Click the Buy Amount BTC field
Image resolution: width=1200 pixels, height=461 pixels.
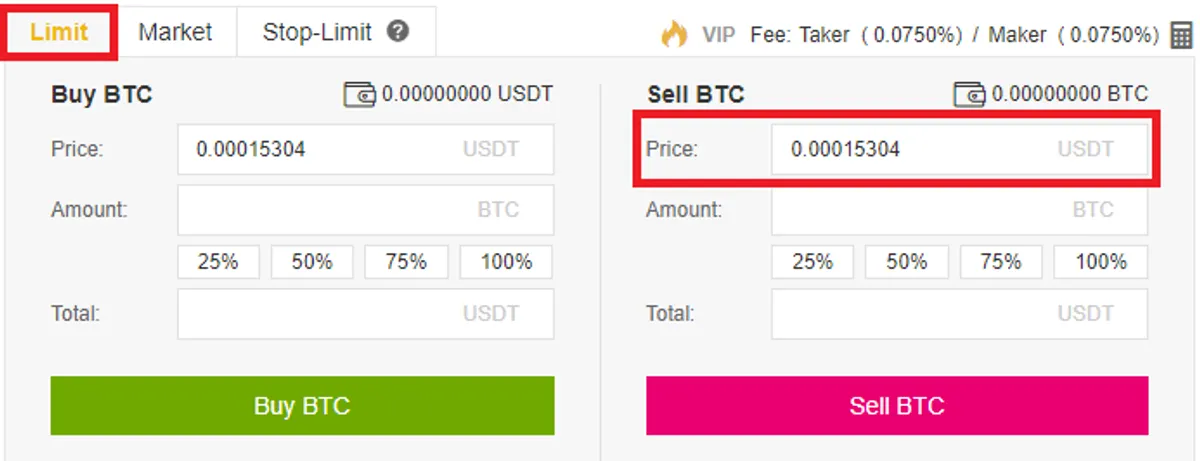(365, 210)
